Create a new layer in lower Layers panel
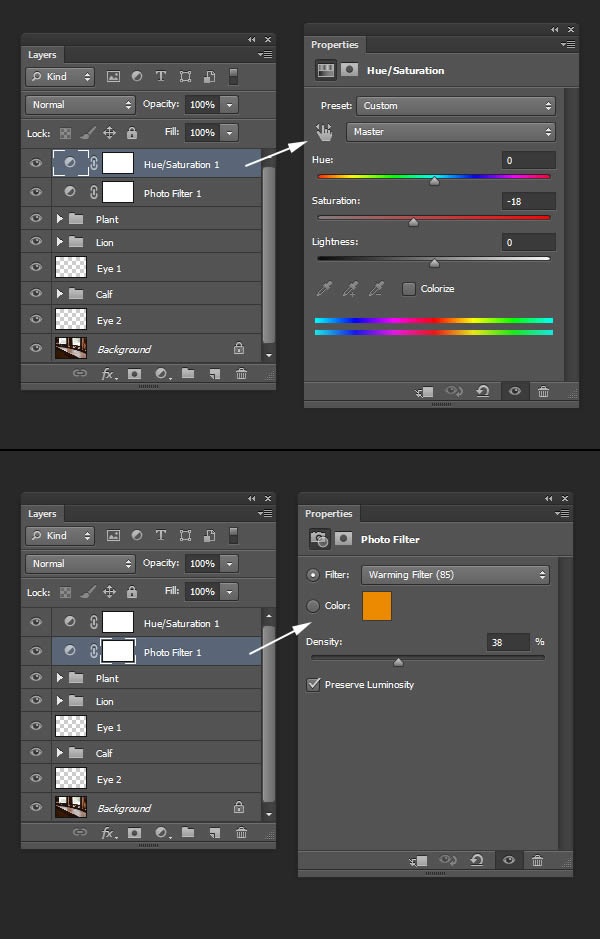This screenshot has width=600, height=939. tap(214, 832)
